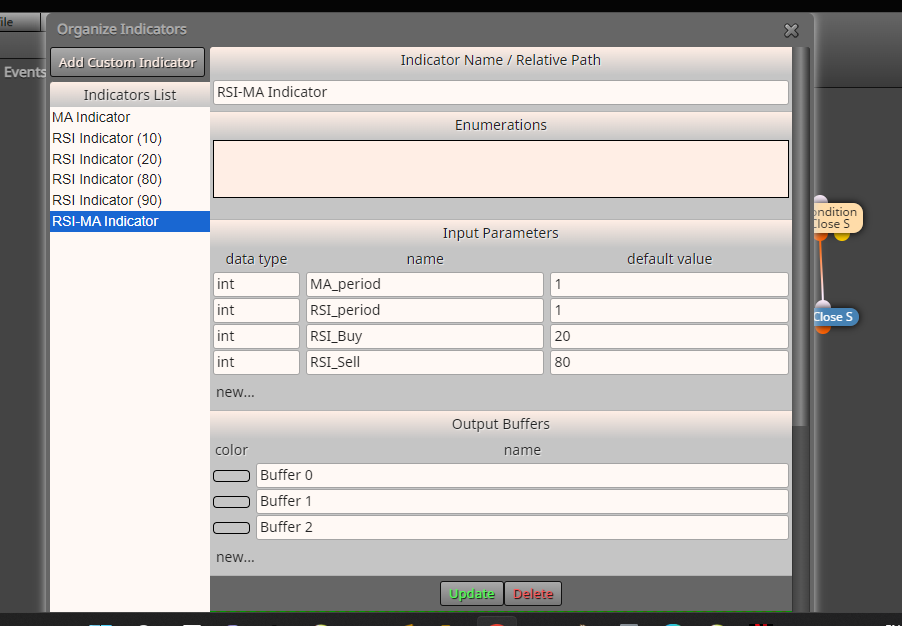Add new input parameter row

click(235, 392)
